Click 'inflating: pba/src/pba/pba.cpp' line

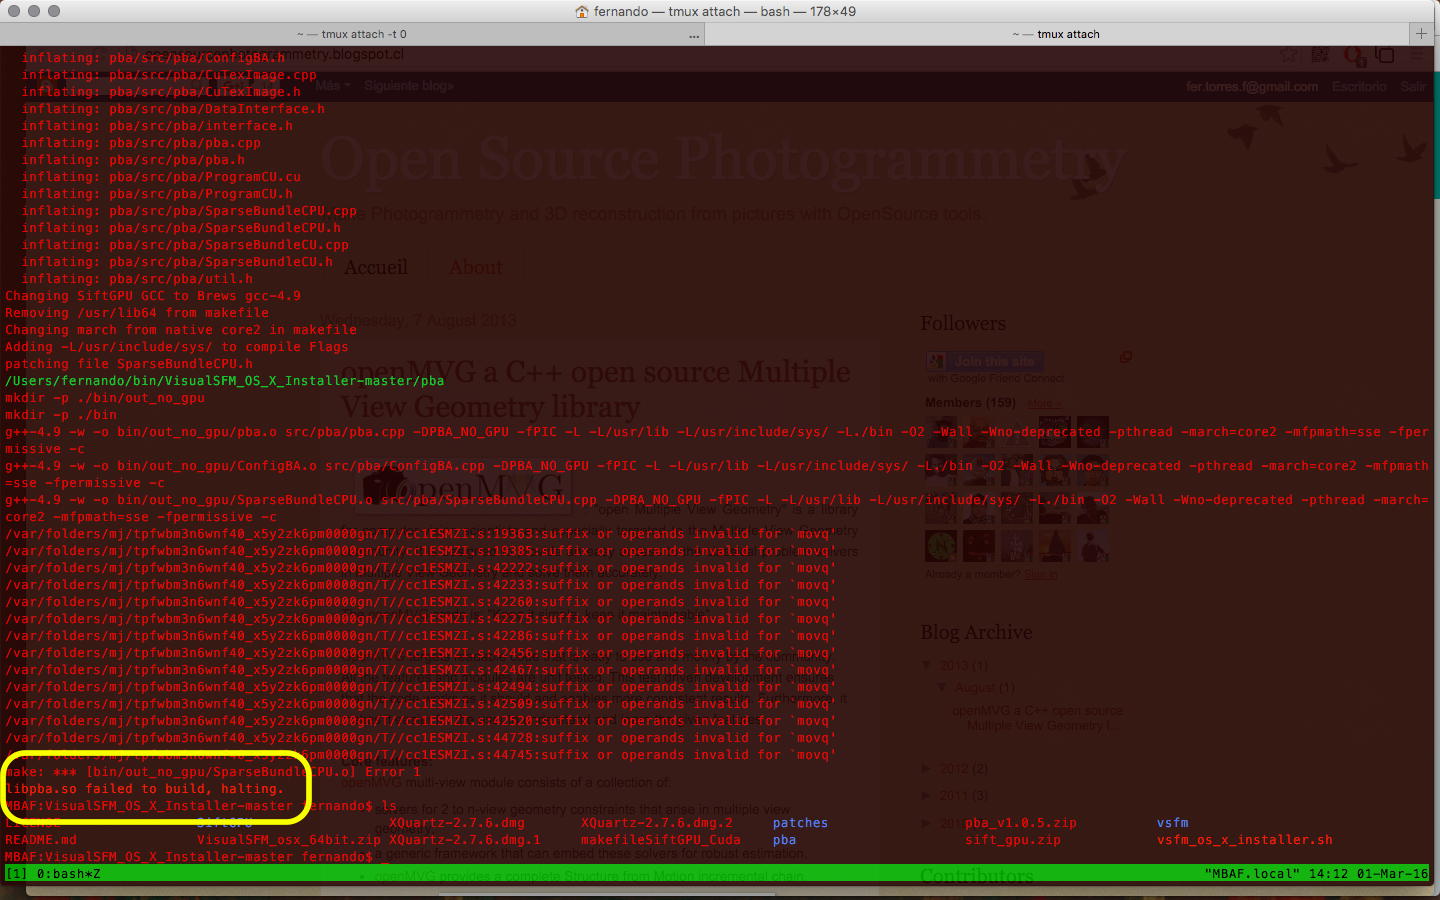(x=140, y=143)
